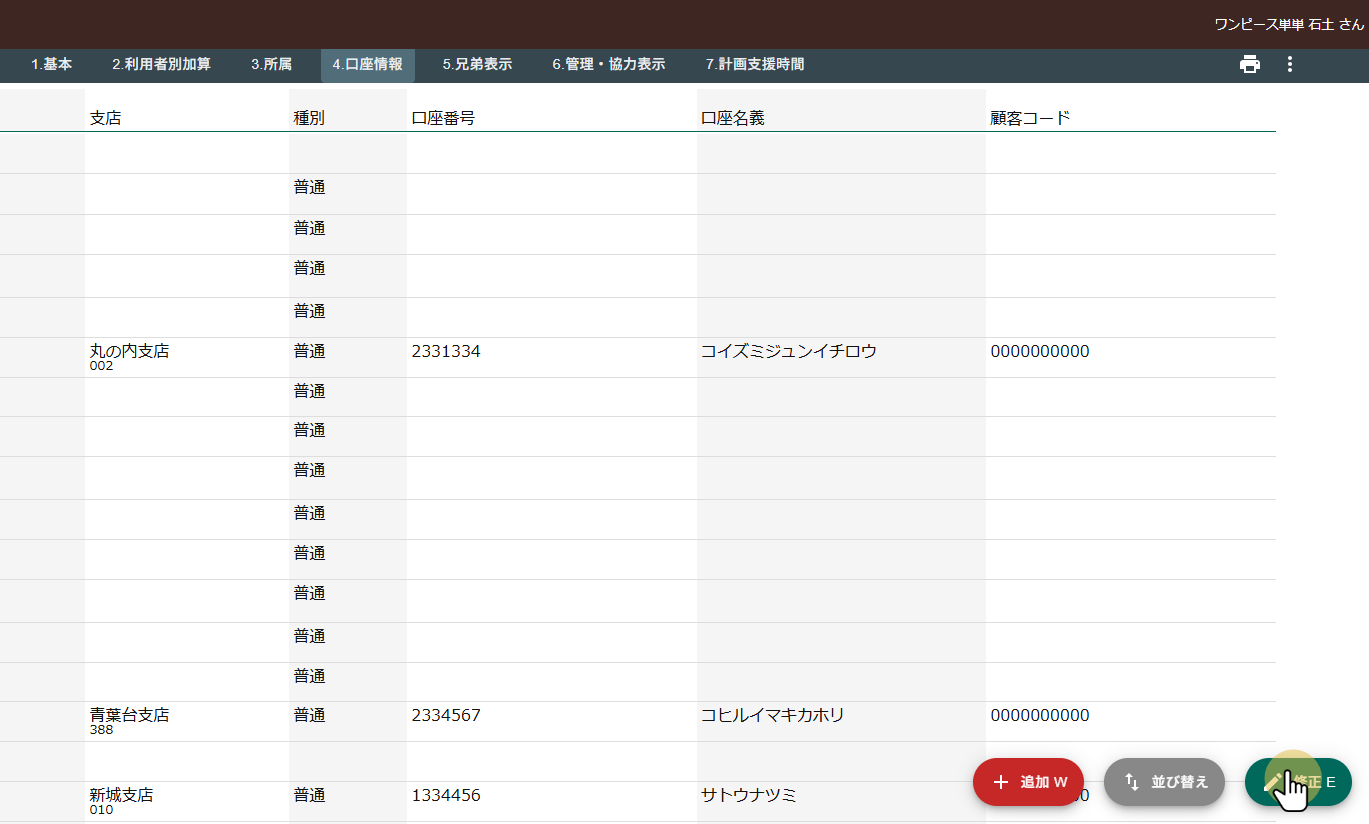This screenshot has width=1369, height=824.
Task: Click the 口座番号 column header
Action: tap(442, 118)
